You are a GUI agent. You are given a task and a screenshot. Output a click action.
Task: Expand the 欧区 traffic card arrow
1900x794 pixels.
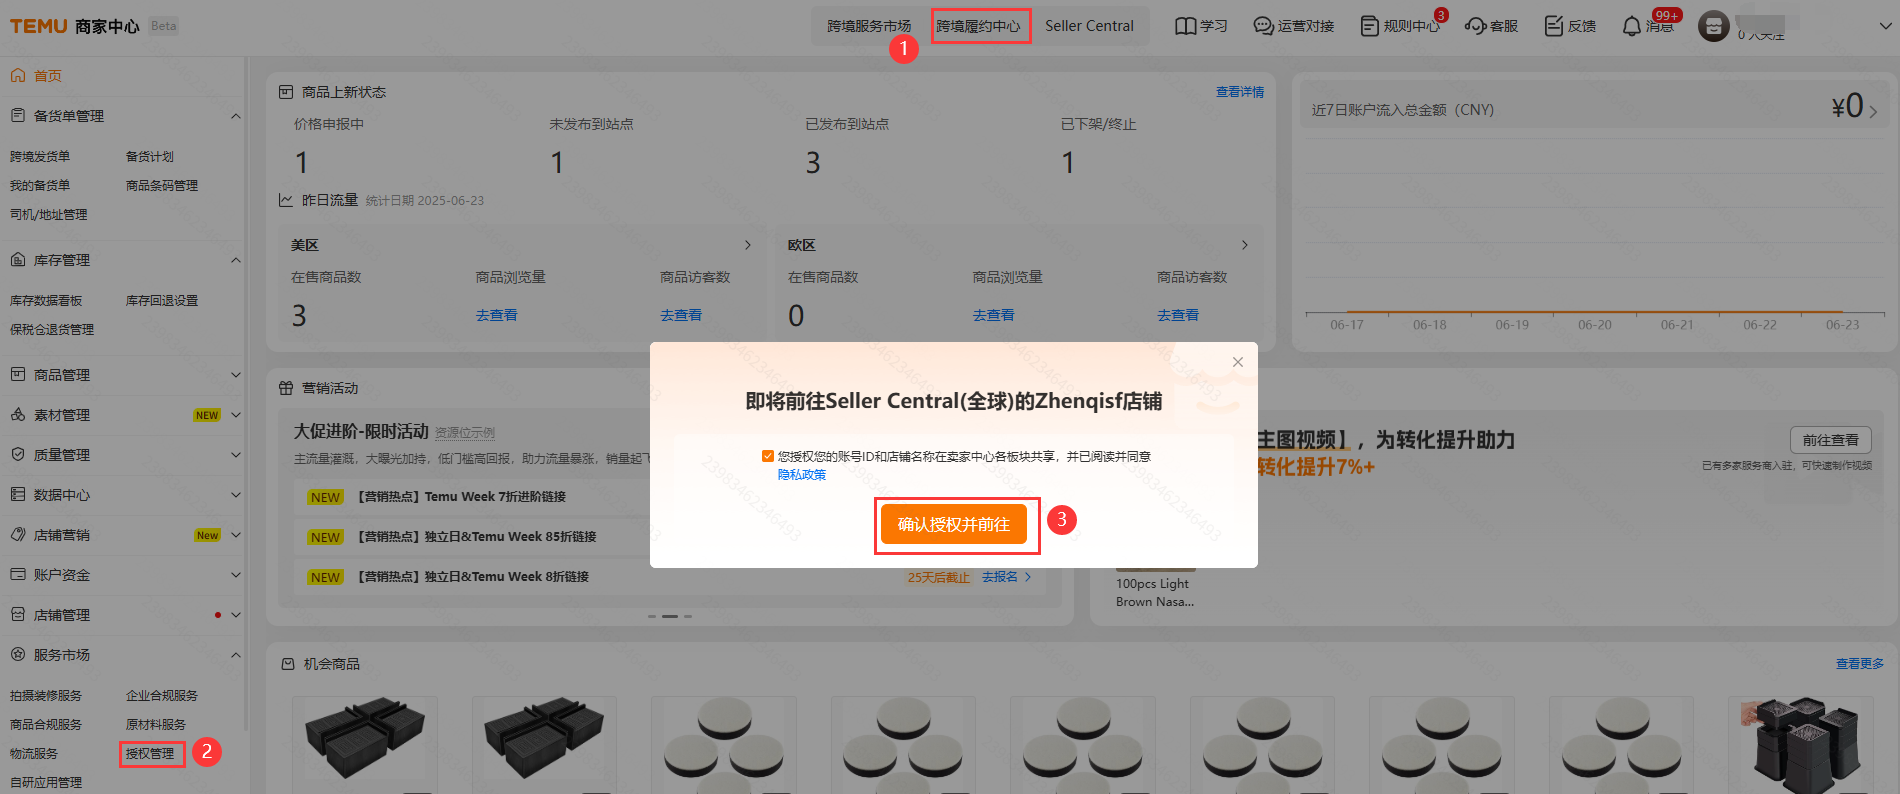coord(1245,245)
